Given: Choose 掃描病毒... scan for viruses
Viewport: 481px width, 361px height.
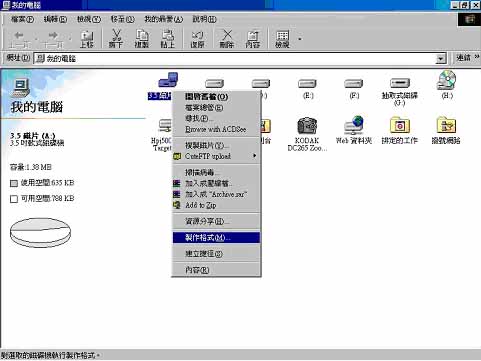Looking at the screenshot, I should [216, 172].
